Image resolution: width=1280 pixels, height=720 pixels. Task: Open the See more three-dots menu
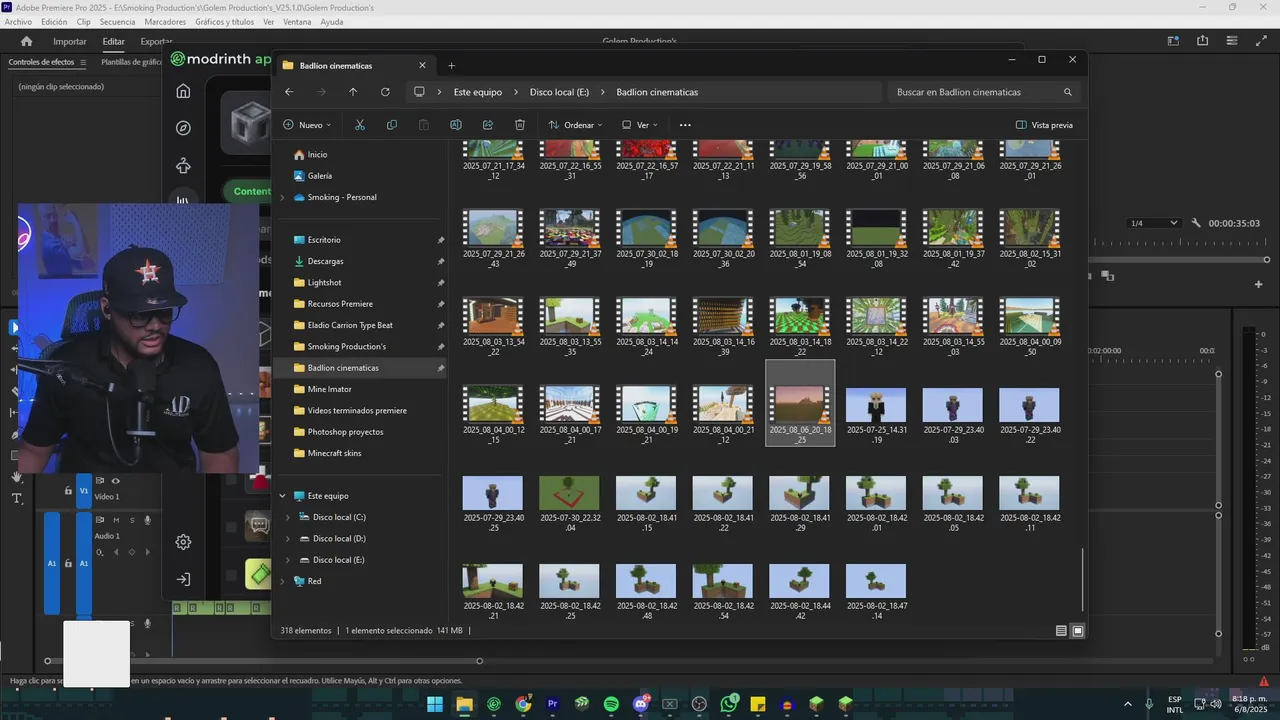click(x=685, y=125)
